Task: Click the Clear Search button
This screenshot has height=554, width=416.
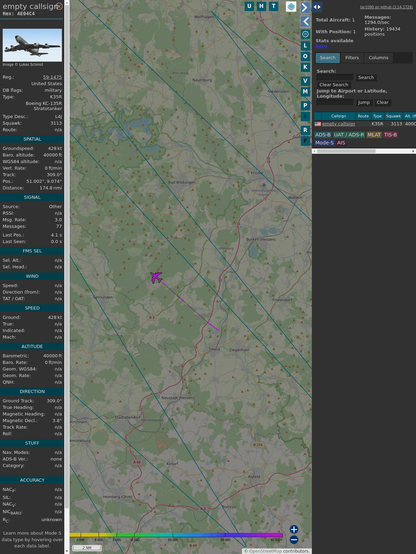Action: [x=334, y=84]
